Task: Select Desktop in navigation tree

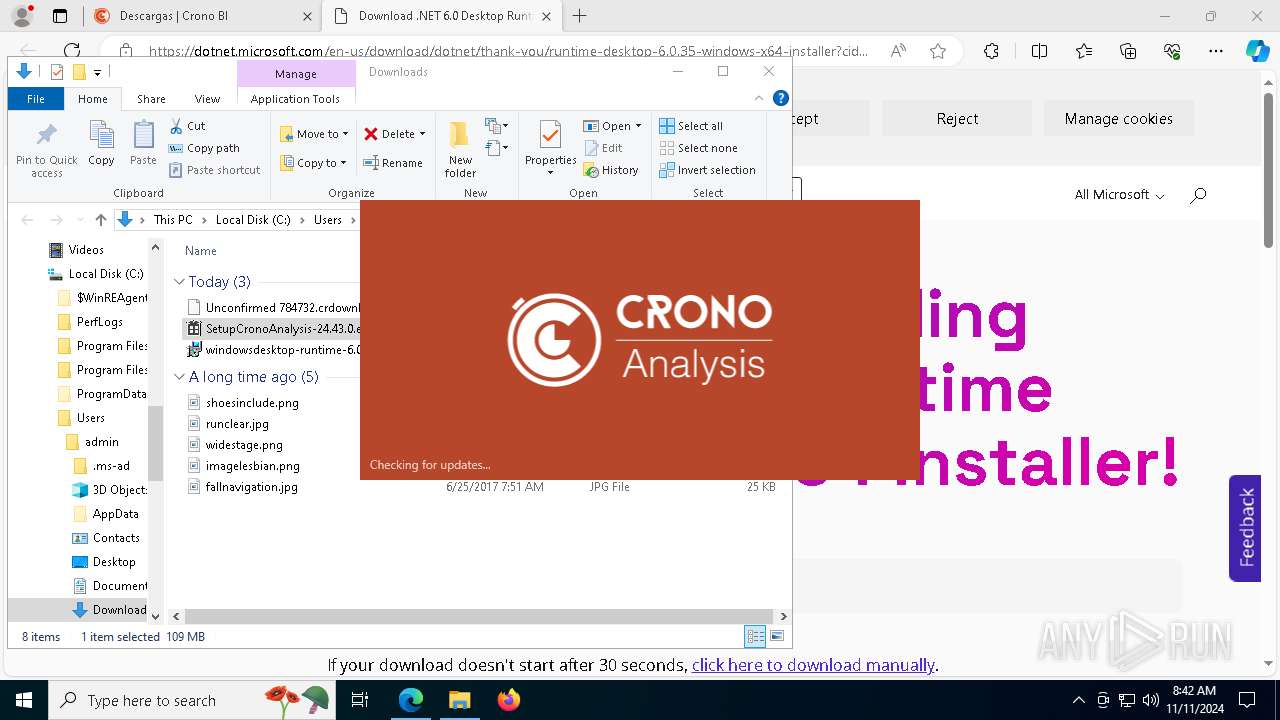Action: pyautogui.click(x=114, y=562)
